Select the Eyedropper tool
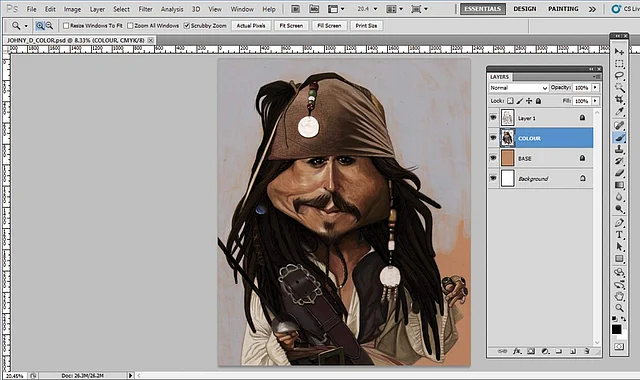The image size is (640, 380). (x=619, y=111)
